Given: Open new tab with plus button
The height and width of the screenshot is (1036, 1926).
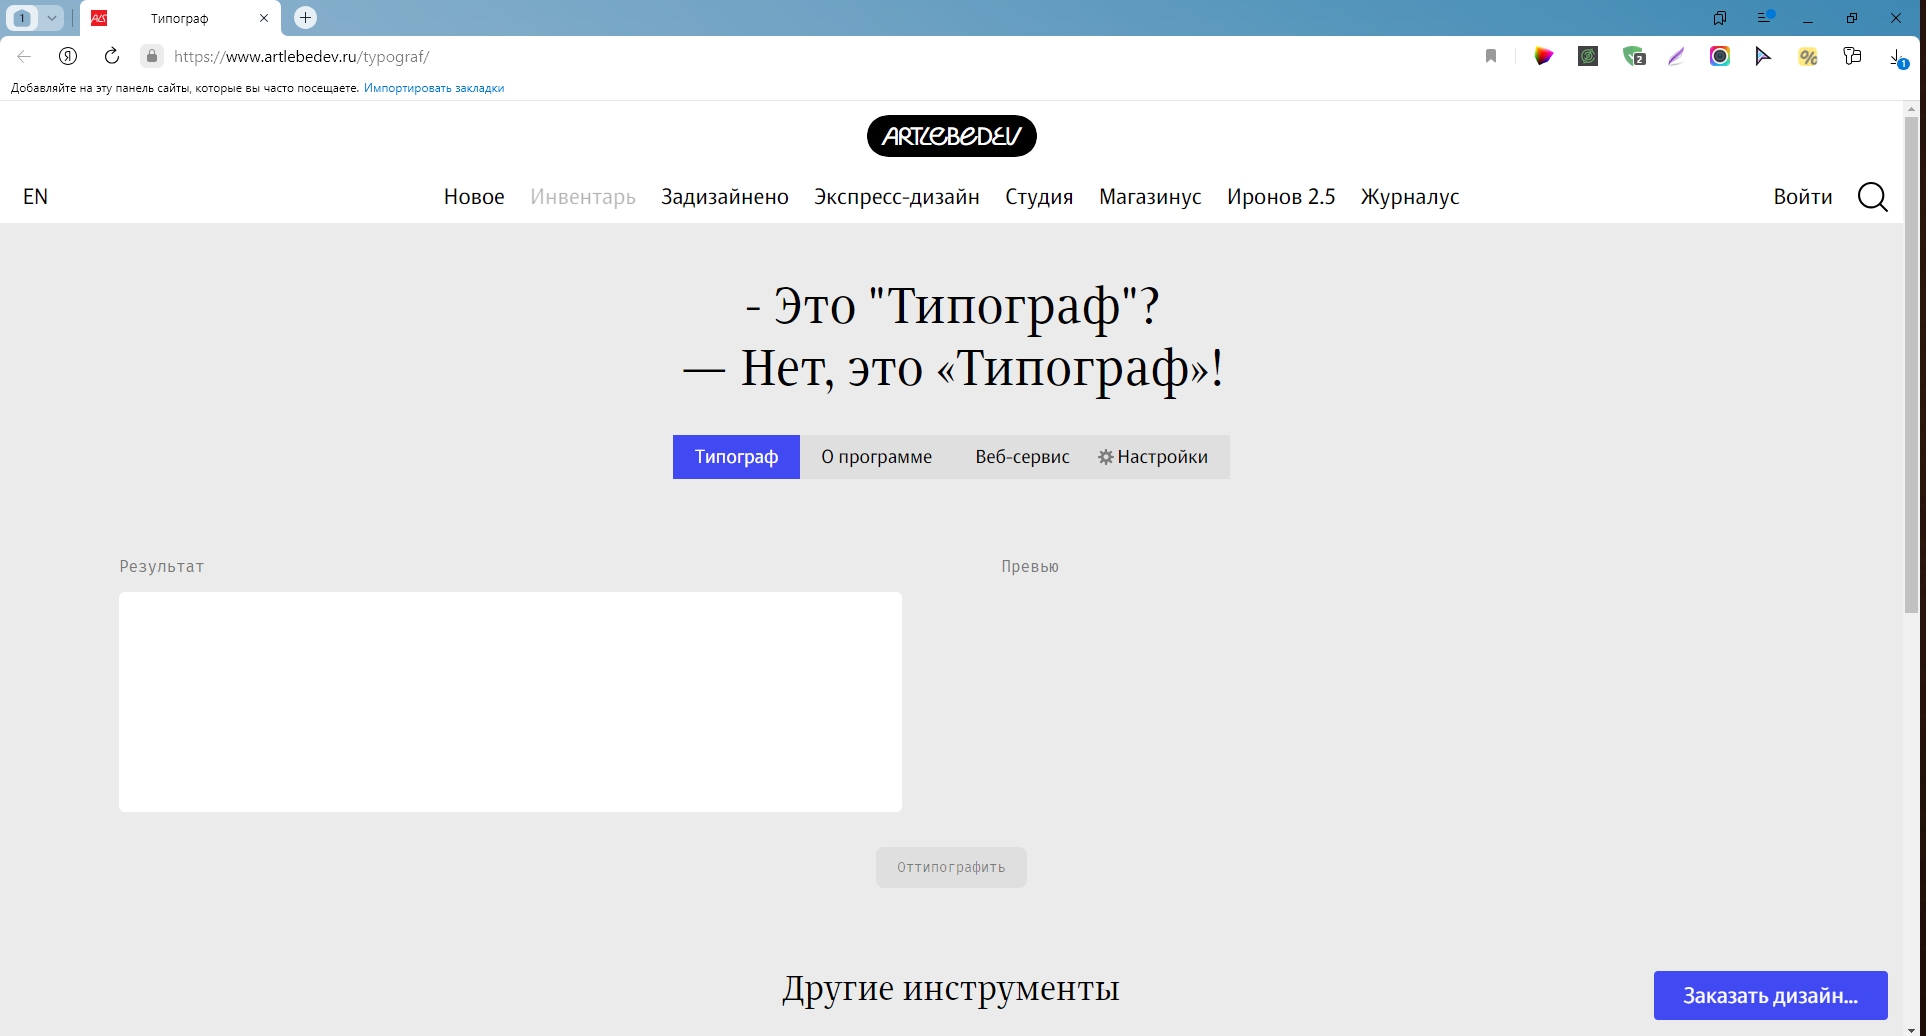Looking at the screenshot, I should tap(306, 17).
